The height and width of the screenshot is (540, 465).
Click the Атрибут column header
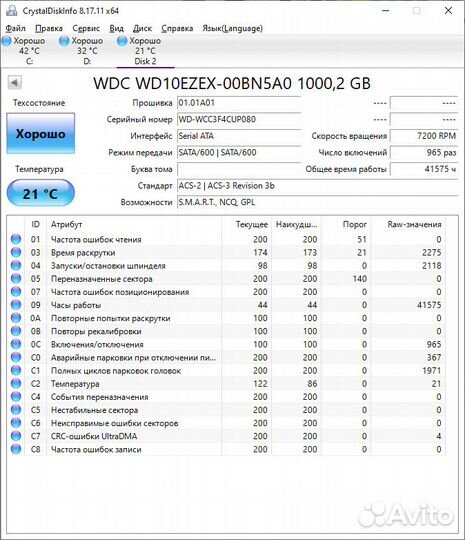coord(134,224)
